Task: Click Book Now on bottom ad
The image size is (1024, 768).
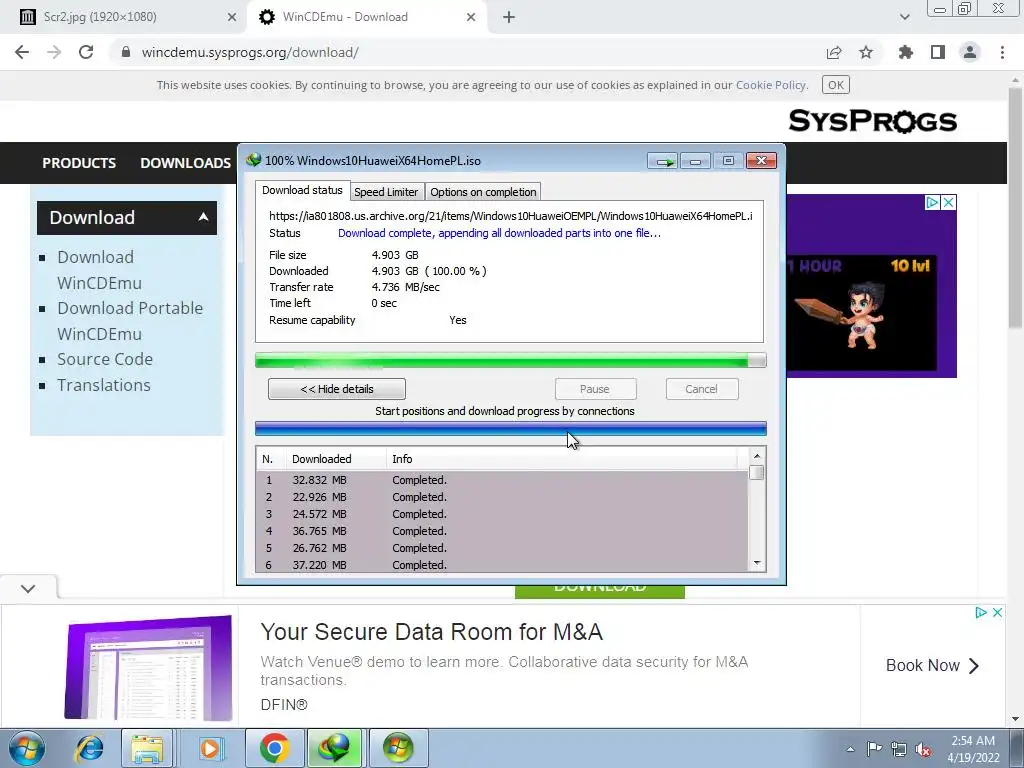Action: (933, 665)
